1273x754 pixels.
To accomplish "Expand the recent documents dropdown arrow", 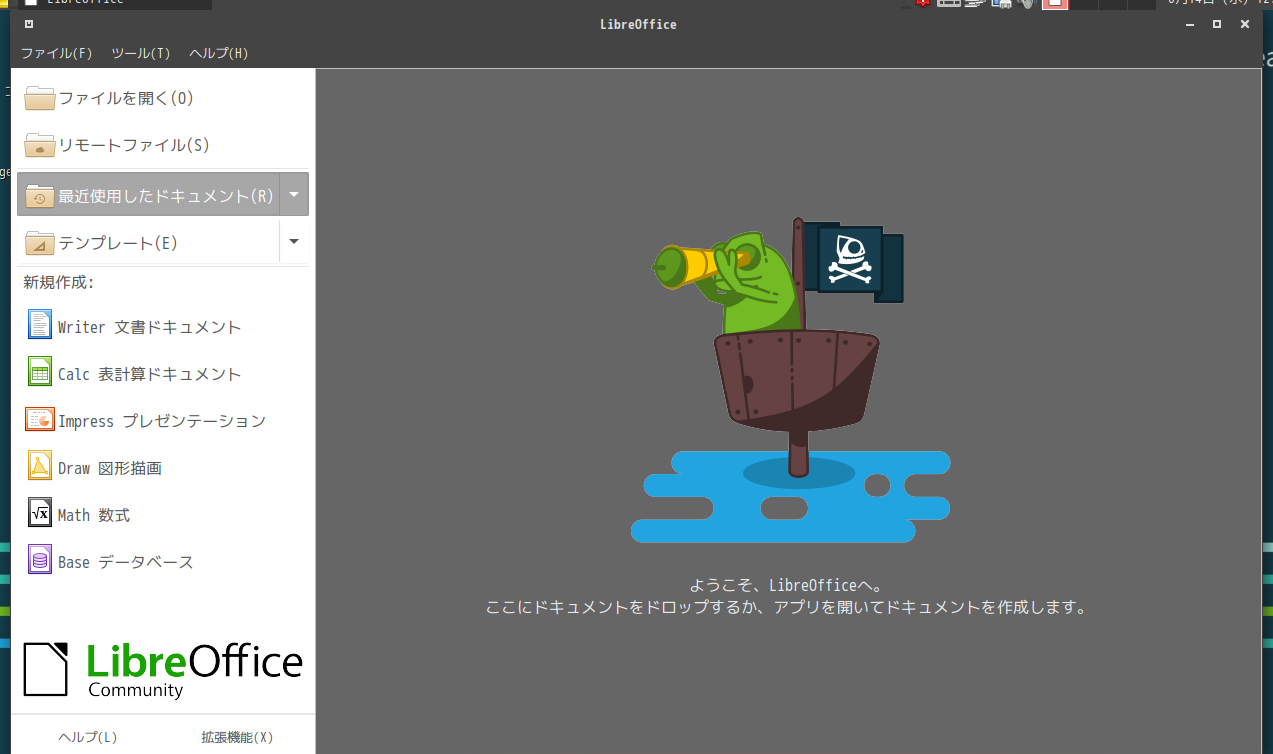I will [x=294, y=195].
